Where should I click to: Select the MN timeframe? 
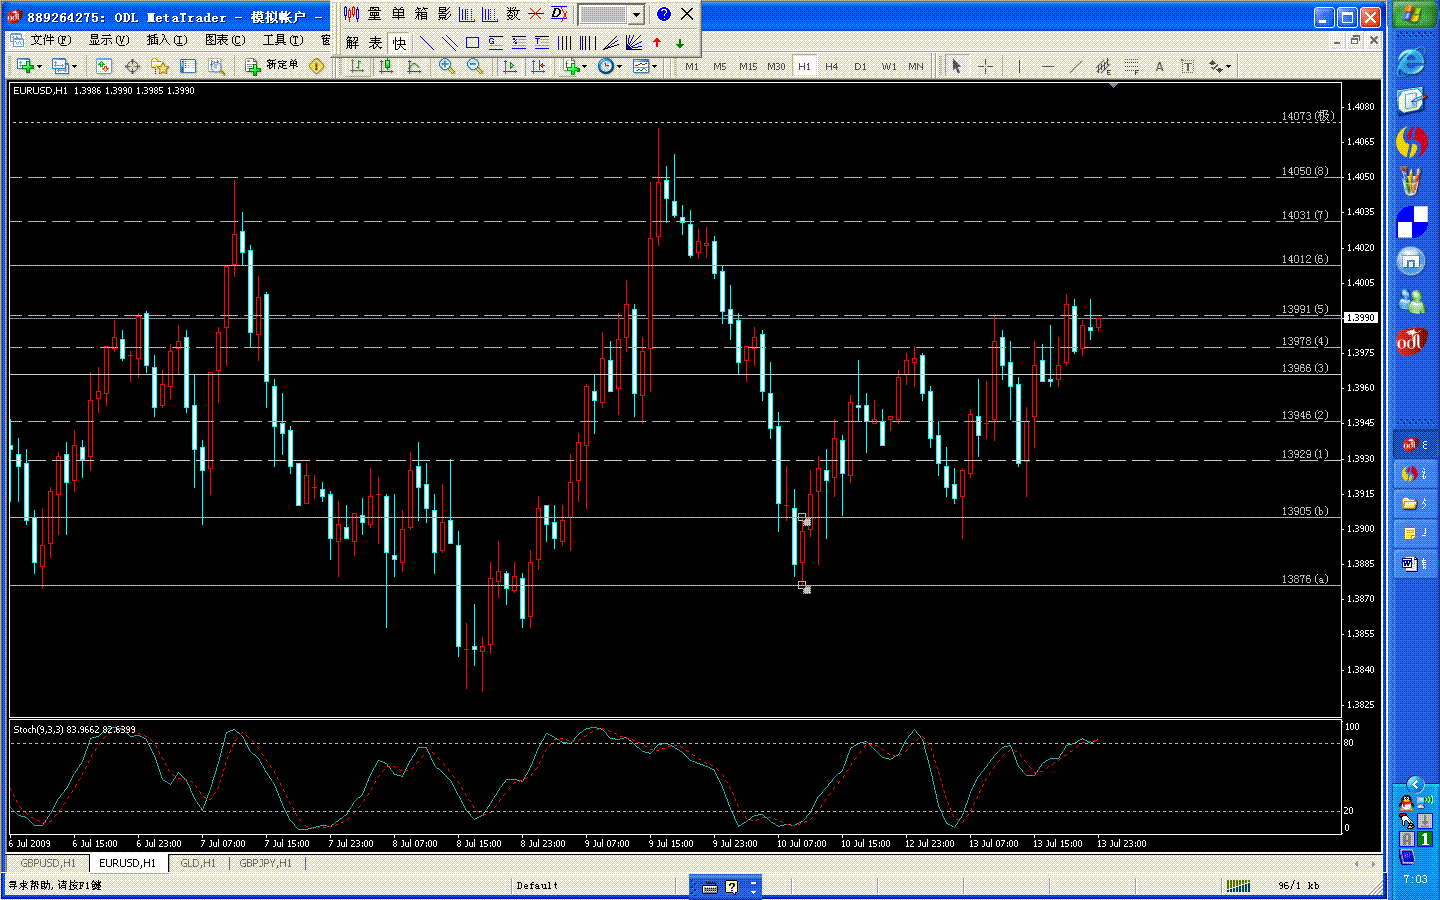coord(916,66)
